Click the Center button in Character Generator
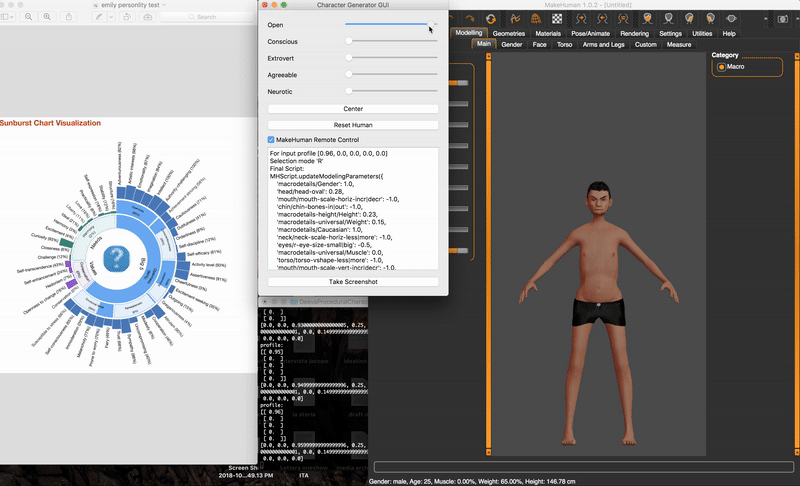Screen dimensions: 800x486 (x=353, y=109)
